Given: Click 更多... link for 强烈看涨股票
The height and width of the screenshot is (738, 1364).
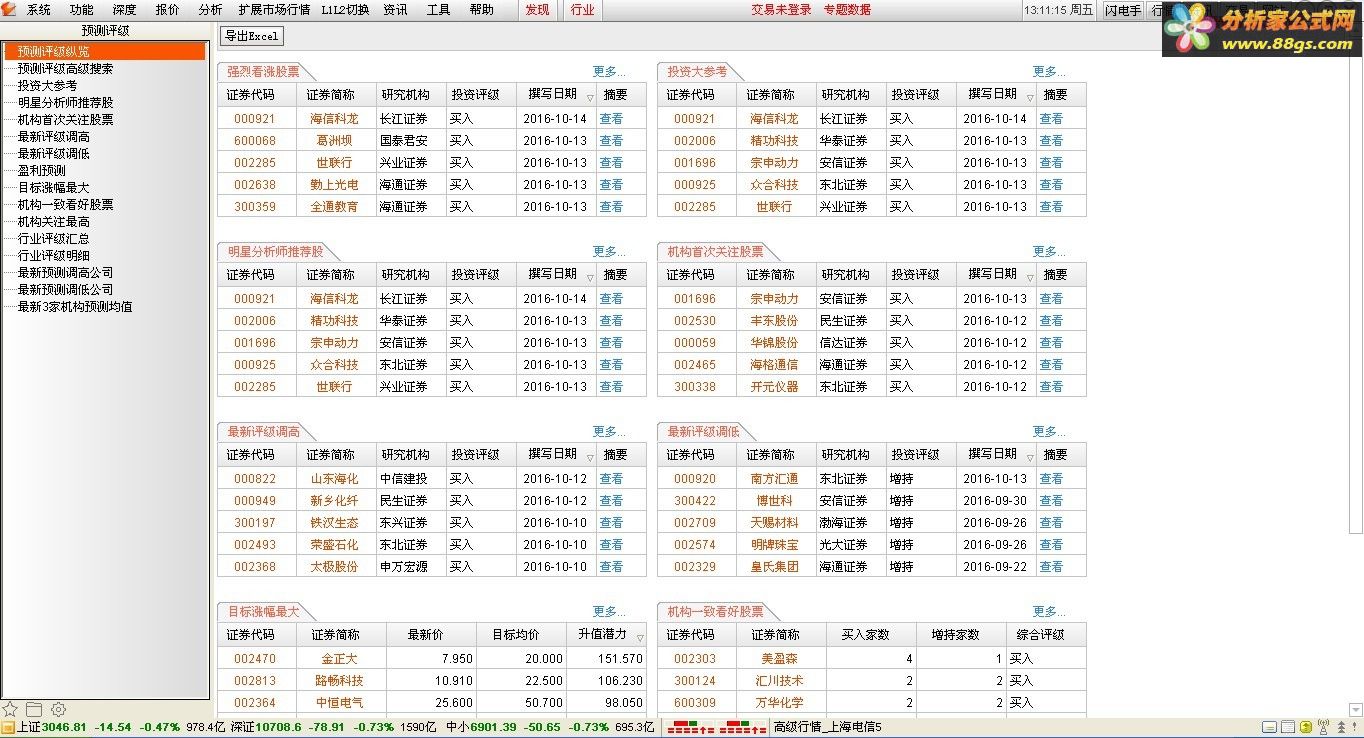Looking at the screenshot, I should pyautogui.click(x=609, y=72).
